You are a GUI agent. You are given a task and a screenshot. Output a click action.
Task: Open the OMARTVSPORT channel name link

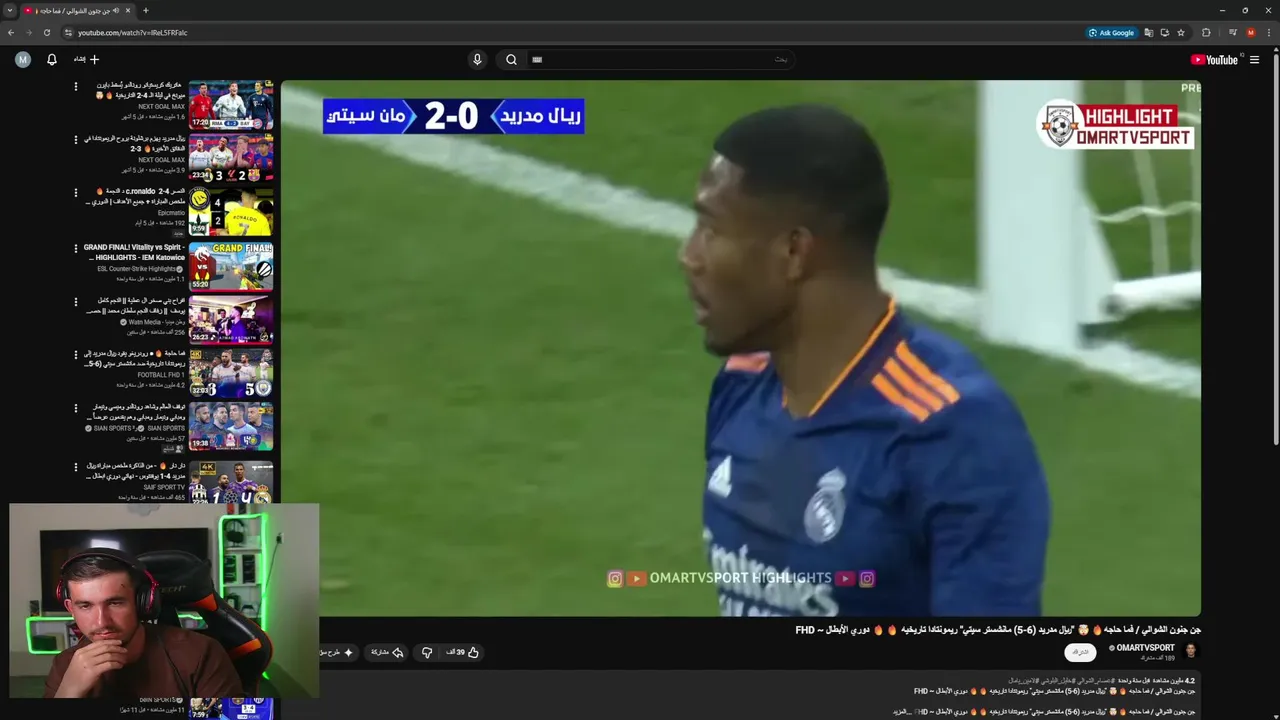point(1145,648)
